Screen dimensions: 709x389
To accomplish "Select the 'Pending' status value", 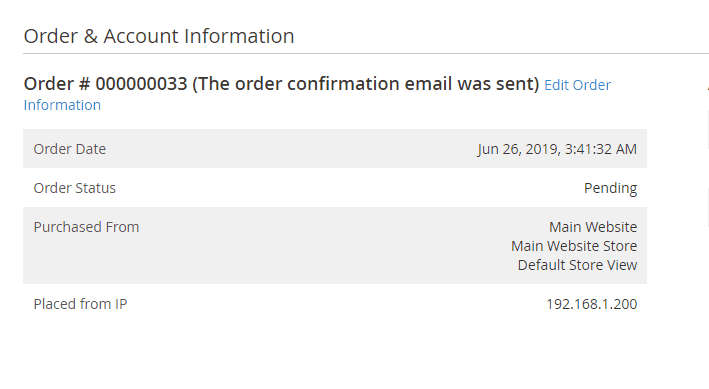I will coord(610,188).
